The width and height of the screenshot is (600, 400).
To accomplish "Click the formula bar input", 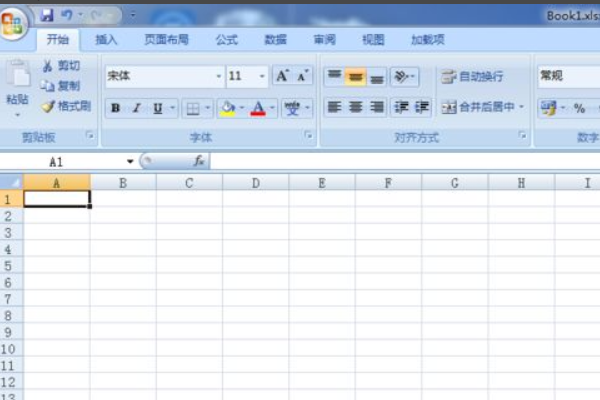I will (x=405, y=162).
